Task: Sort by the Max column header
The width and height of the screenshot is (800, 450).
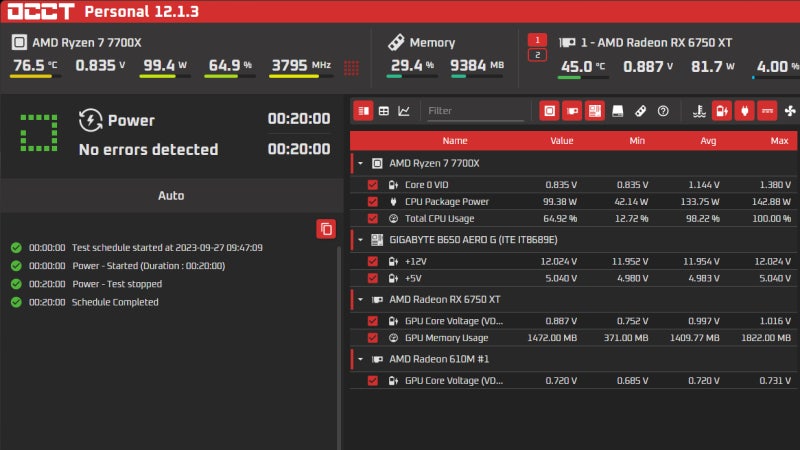Action: [779, 141]
